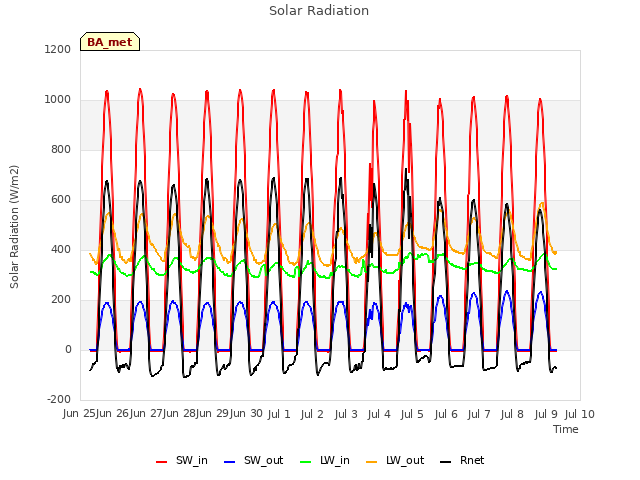Click the Jul 1 x-axis tick label
The image size is (640, 480).
[279, 414]
